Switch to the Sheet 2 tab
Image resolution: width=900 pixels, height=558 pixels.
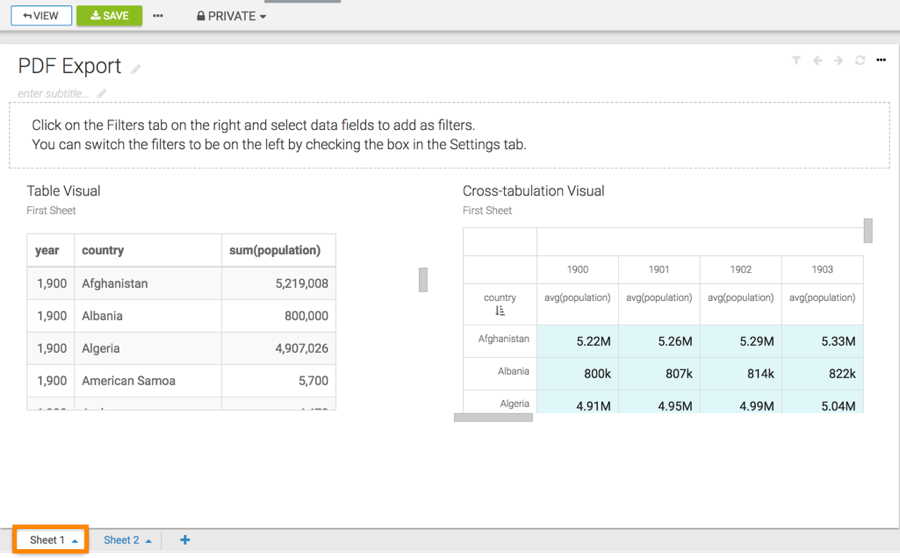point(121,540)
